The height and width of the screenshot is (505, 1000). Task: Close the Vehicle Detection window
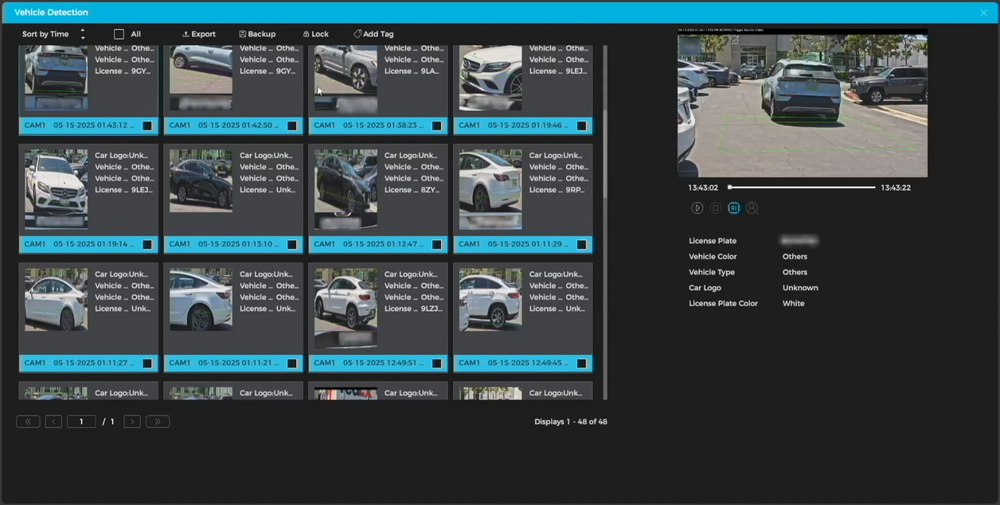click(983, 12)
